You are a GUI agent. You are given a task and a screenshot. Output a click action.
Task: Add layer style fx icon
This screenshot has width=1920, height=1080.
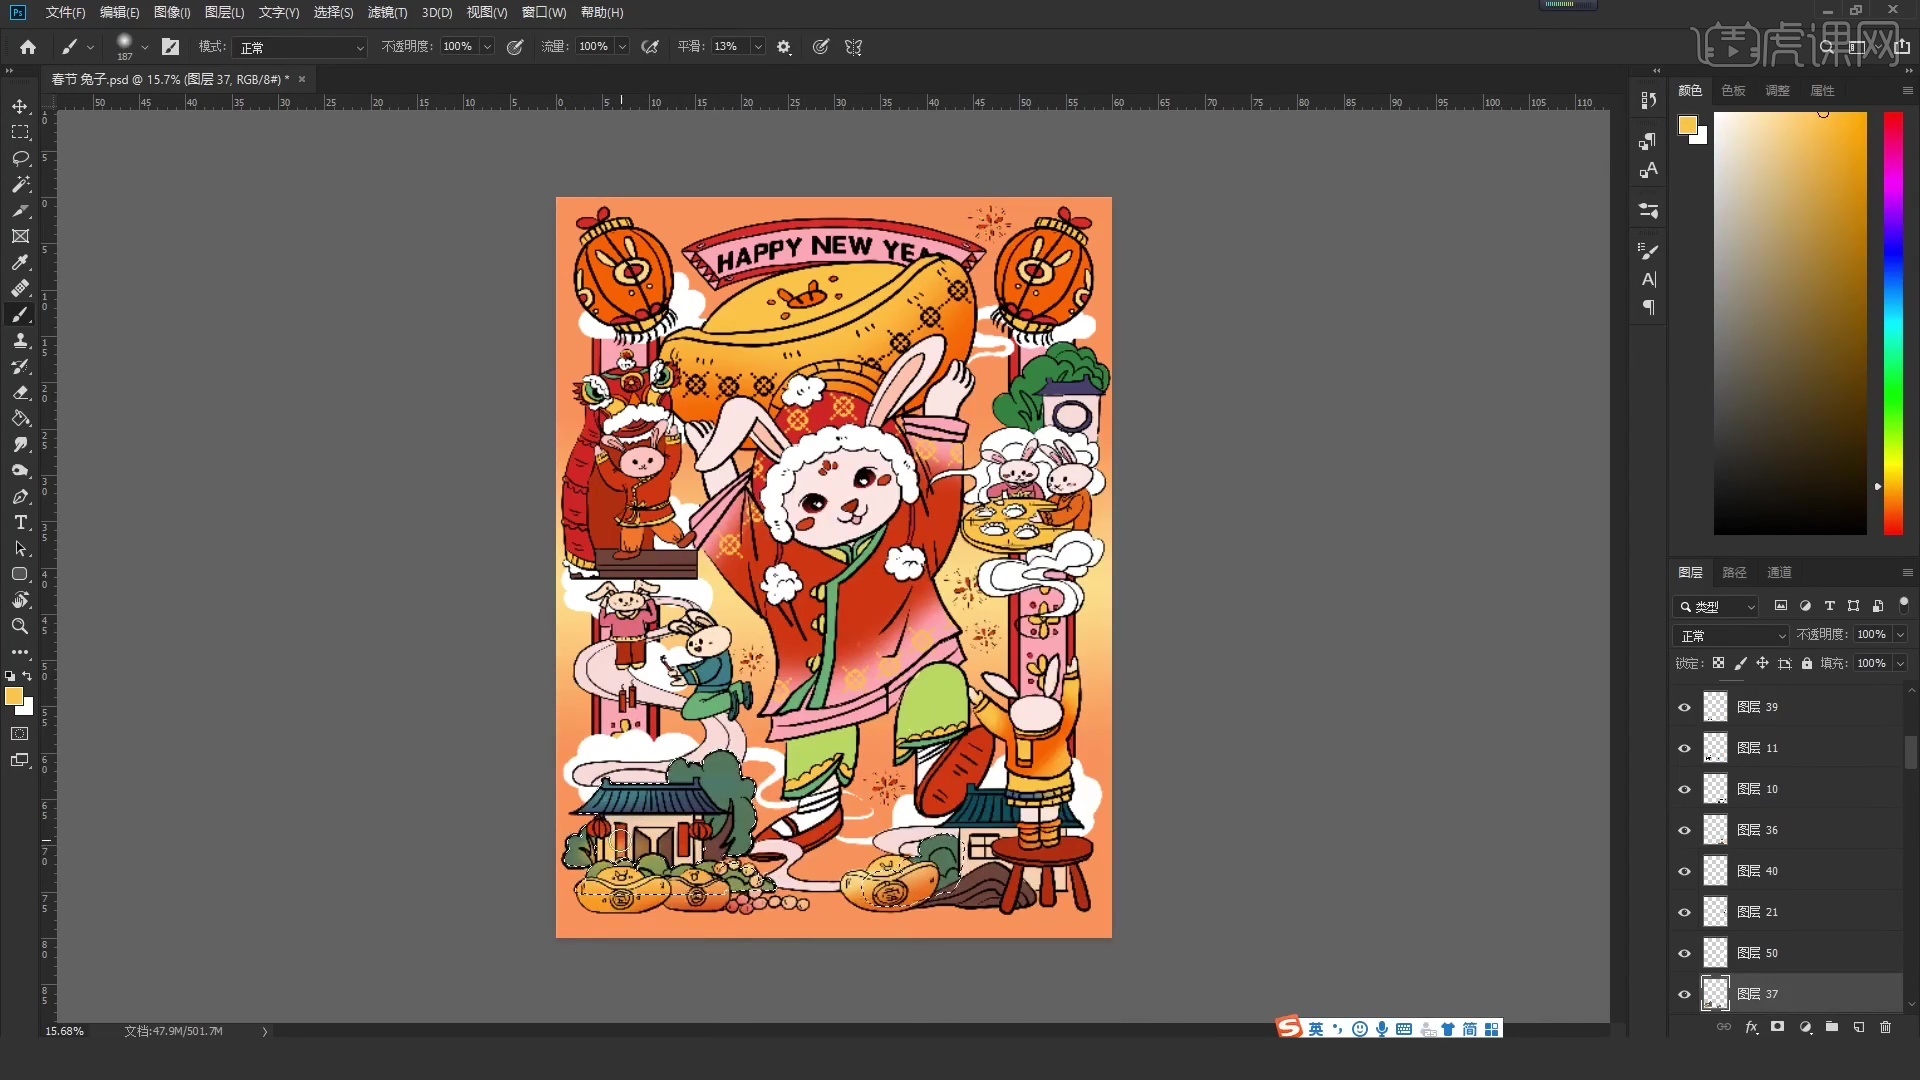click(x=1751, y=1027)
